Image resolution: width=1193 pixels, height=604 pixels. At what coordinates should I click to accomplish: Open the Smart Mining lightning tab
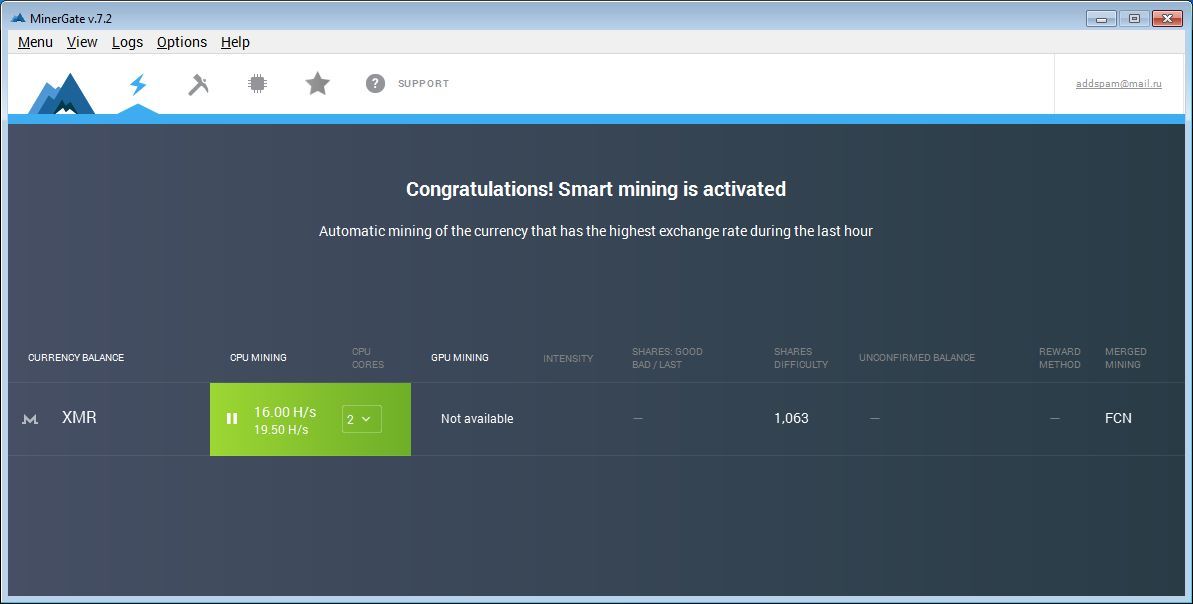tap(138, 84)
